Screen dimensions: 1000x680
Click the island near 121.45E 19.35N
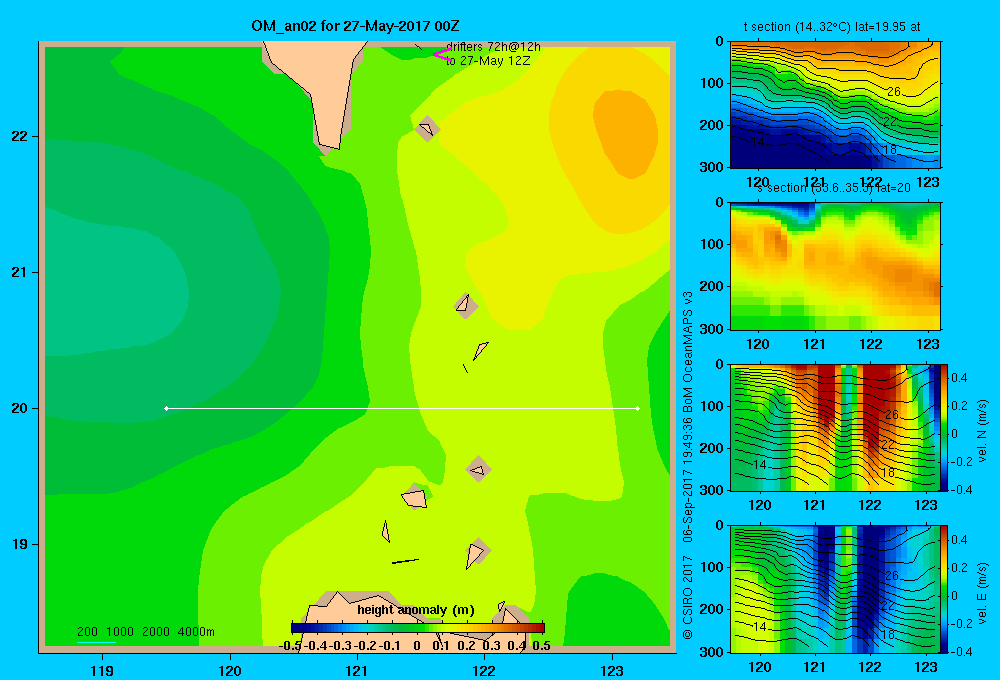[415, 496]
